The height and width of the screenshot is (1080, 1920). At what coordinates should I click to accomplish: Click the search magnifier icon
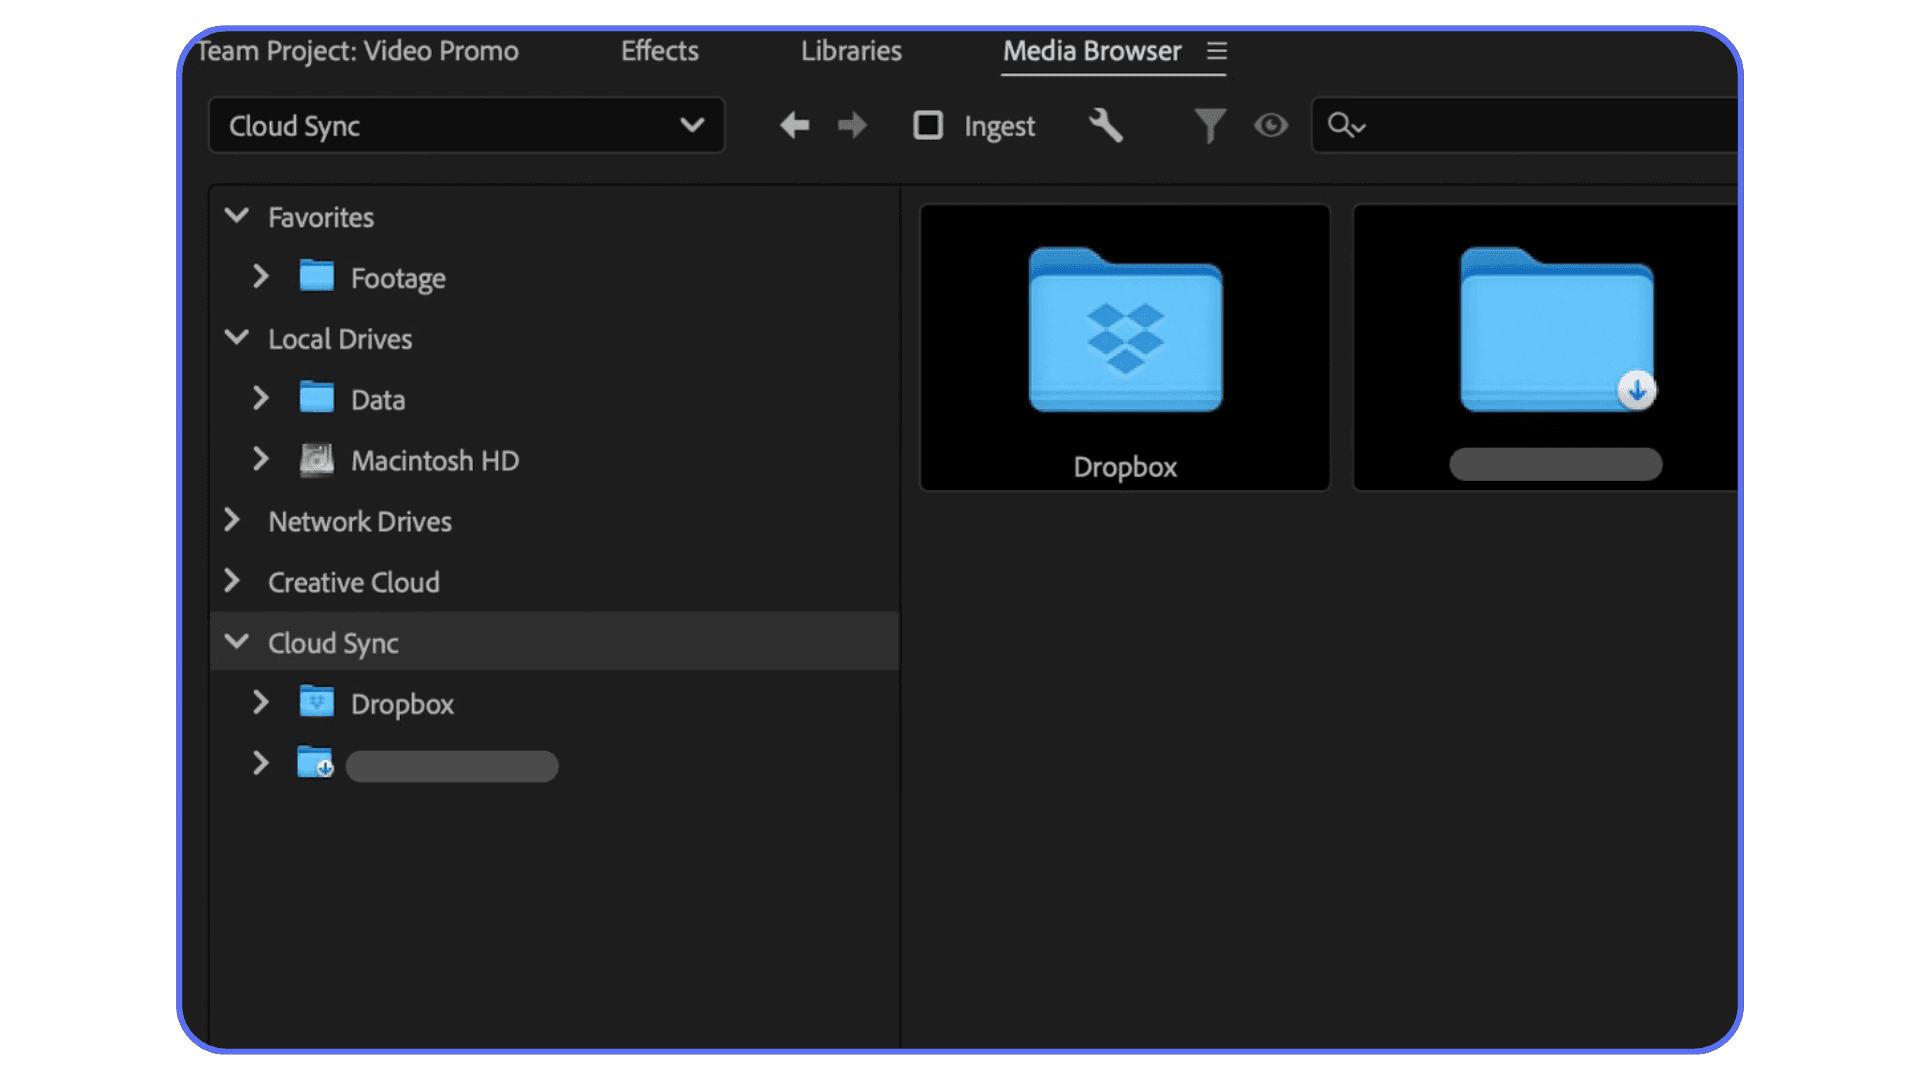(x=1345, y=126)
